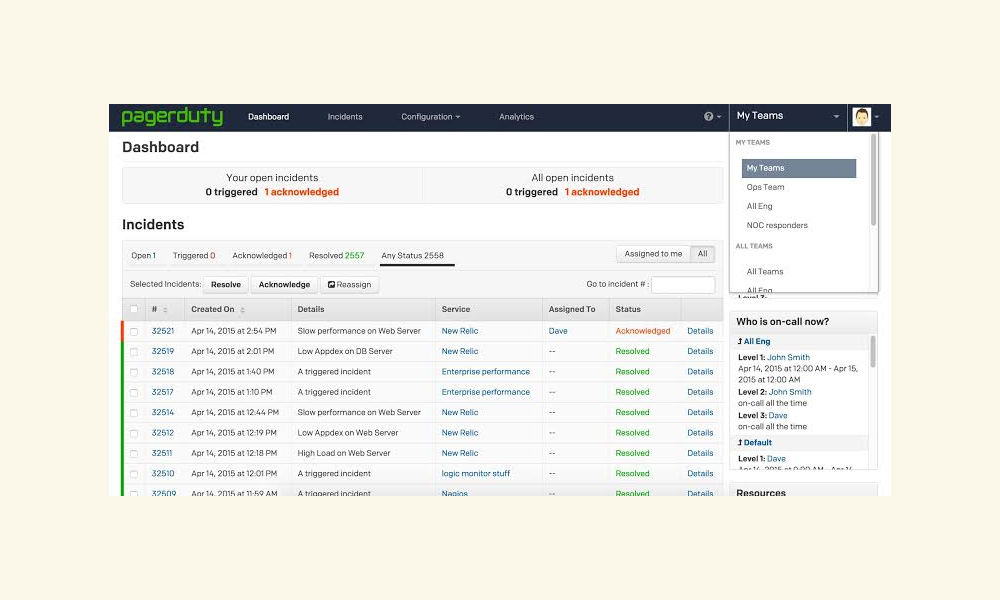The height and width of the screenshot is (600, 1000).
Task: Check the box for incident 32517
Action: tap(134, 393)
